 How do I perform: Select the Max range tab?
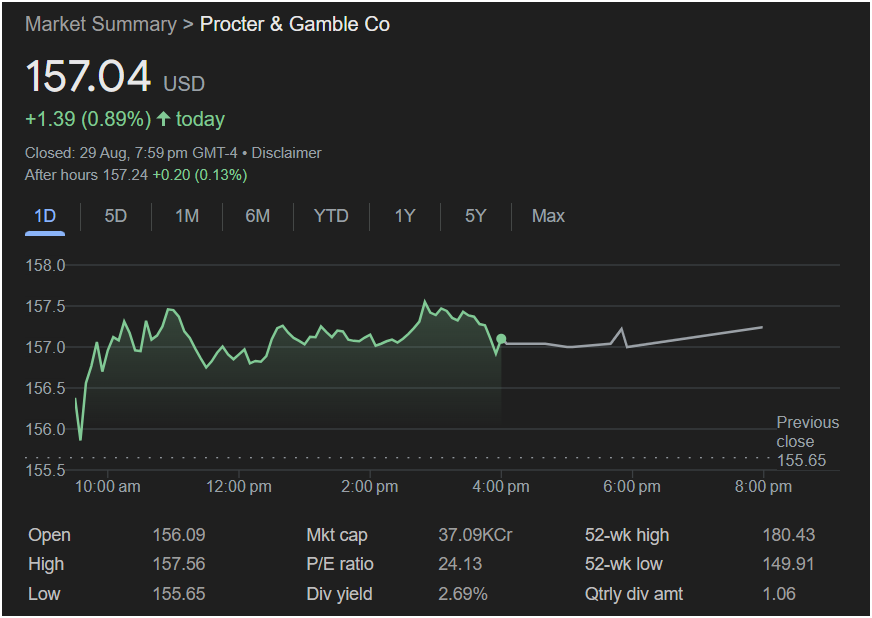pos(548,216)
